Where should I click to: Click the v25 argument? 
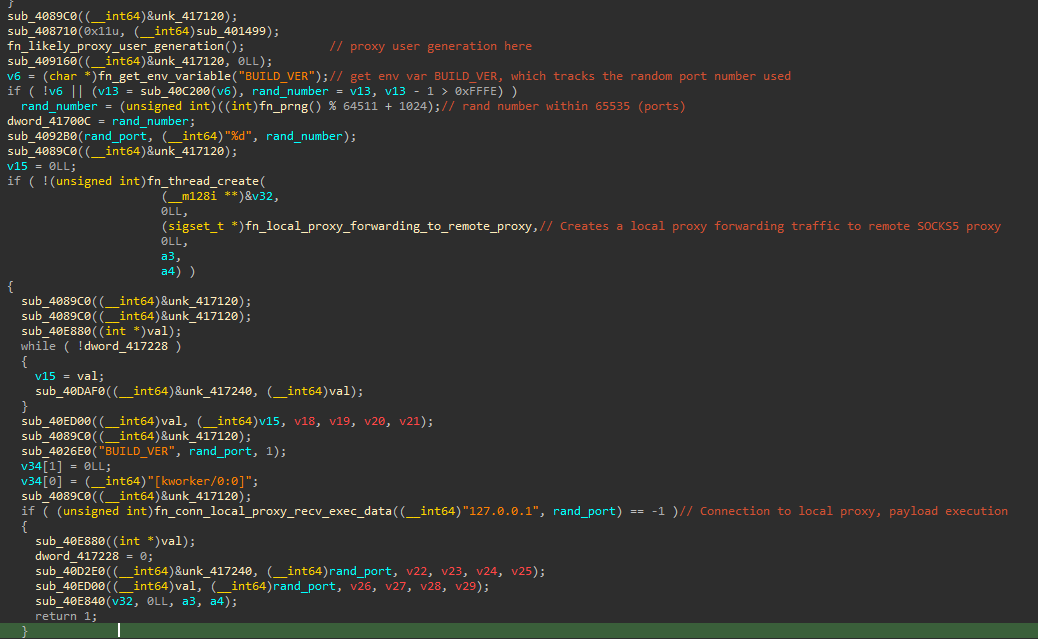(x=521, y=571)
